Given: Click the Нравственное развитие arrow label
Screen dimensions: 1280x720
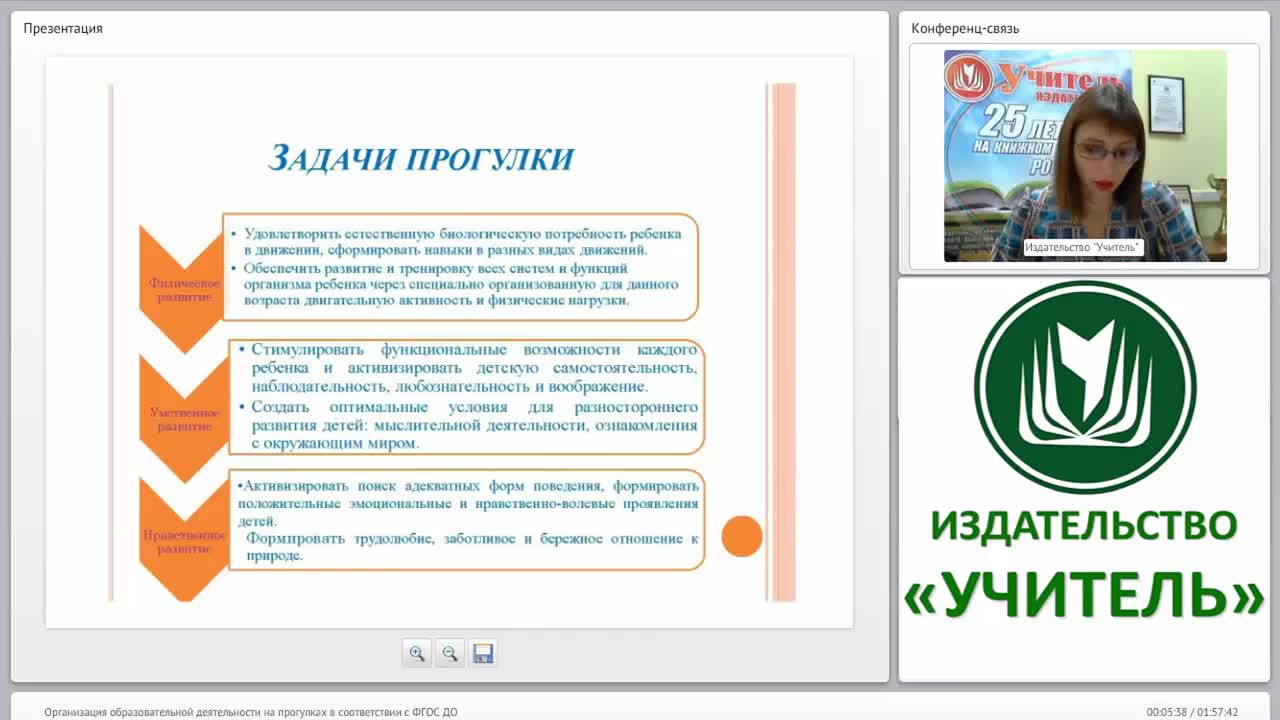Looking at the screenshot, I should pos(184,542).
